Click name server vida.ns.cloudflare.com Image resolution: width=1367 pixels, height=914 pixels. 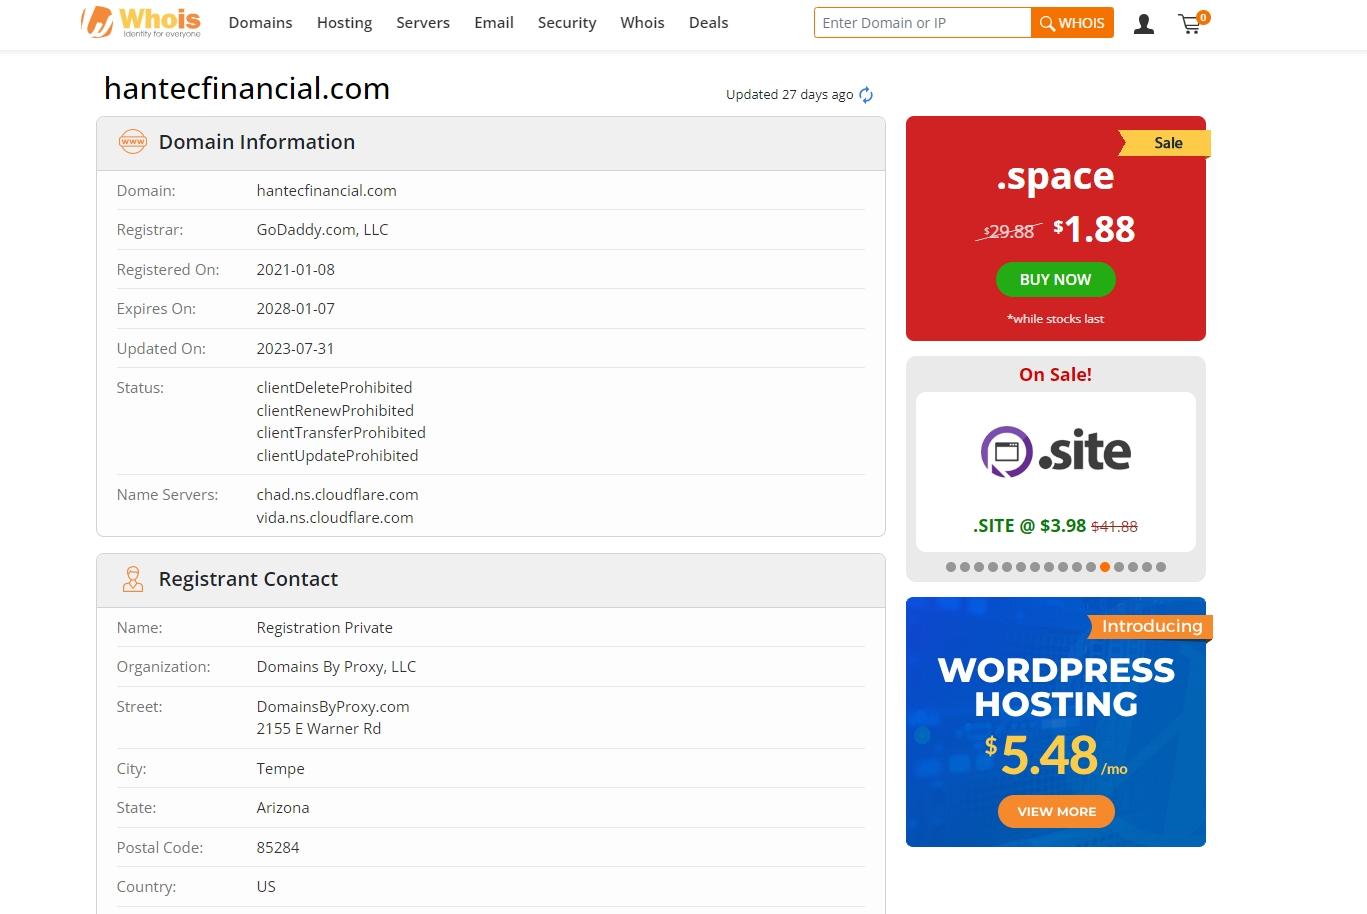point(335,518)
